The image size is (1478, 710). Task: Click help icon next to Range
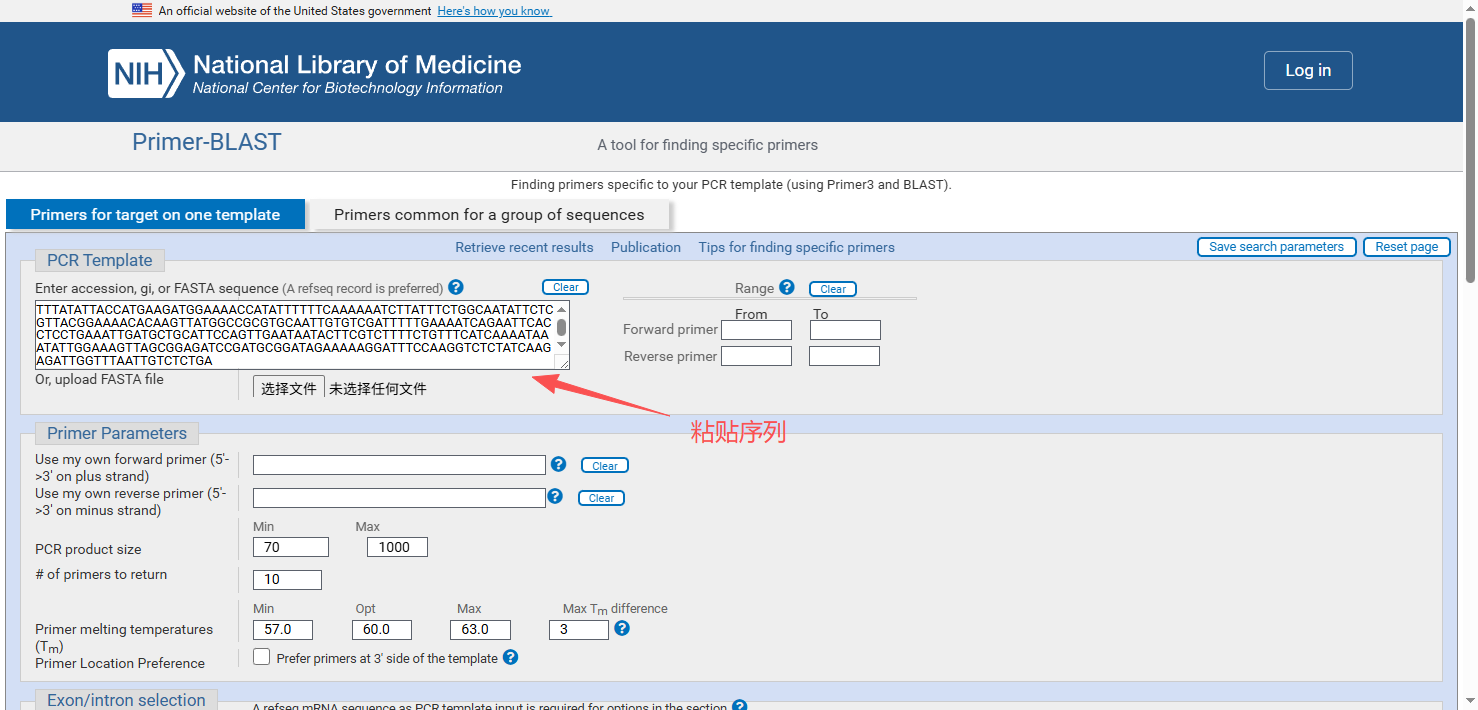pyautogui.click(x=787, y=287)
